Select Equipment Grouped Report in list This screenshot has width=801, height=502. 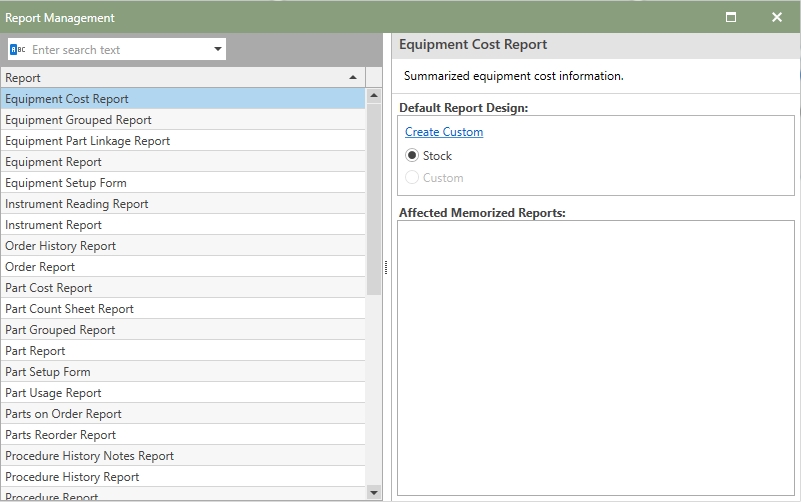click(x=79, y=120)
